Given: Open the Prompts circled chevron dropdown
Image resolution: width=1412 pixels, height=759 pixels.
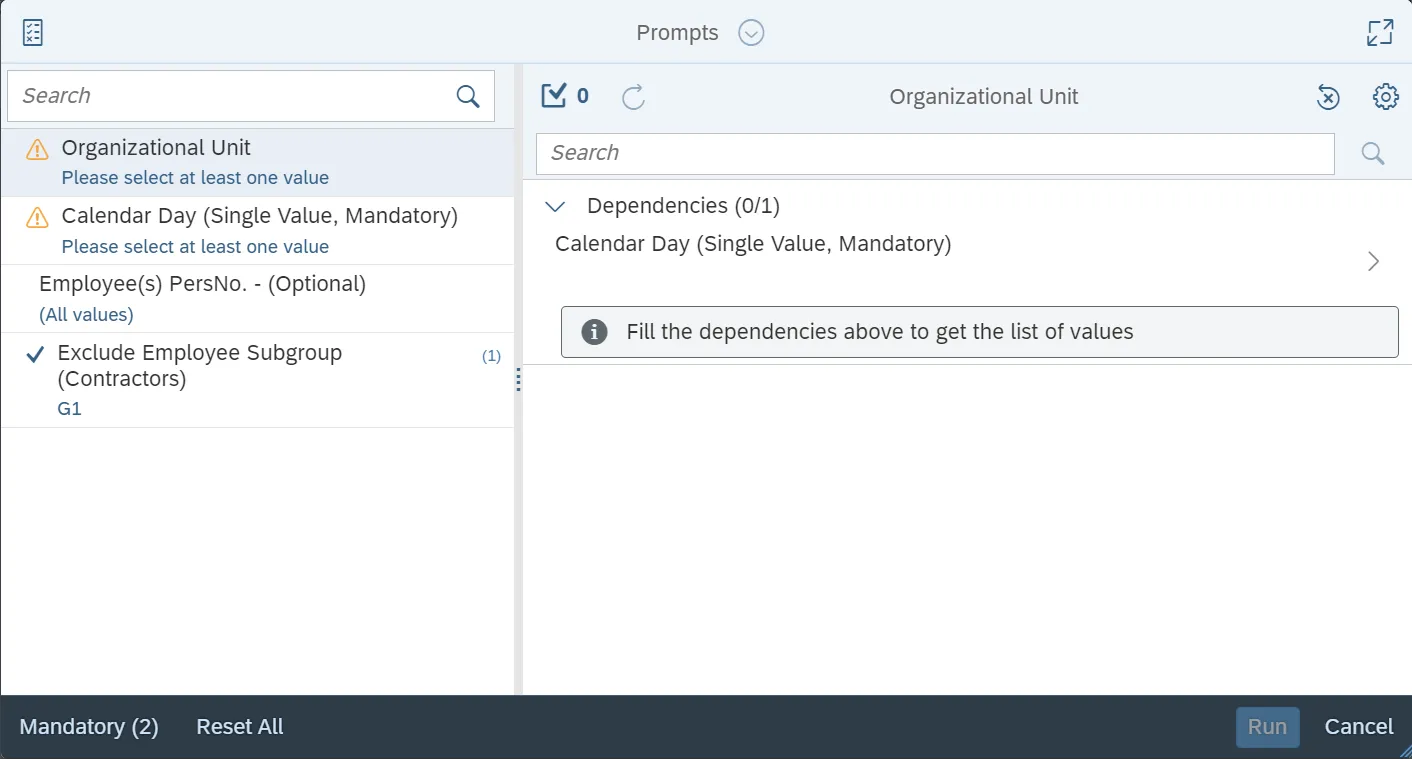Looking at the screenshot, I should tap(751, 33).
